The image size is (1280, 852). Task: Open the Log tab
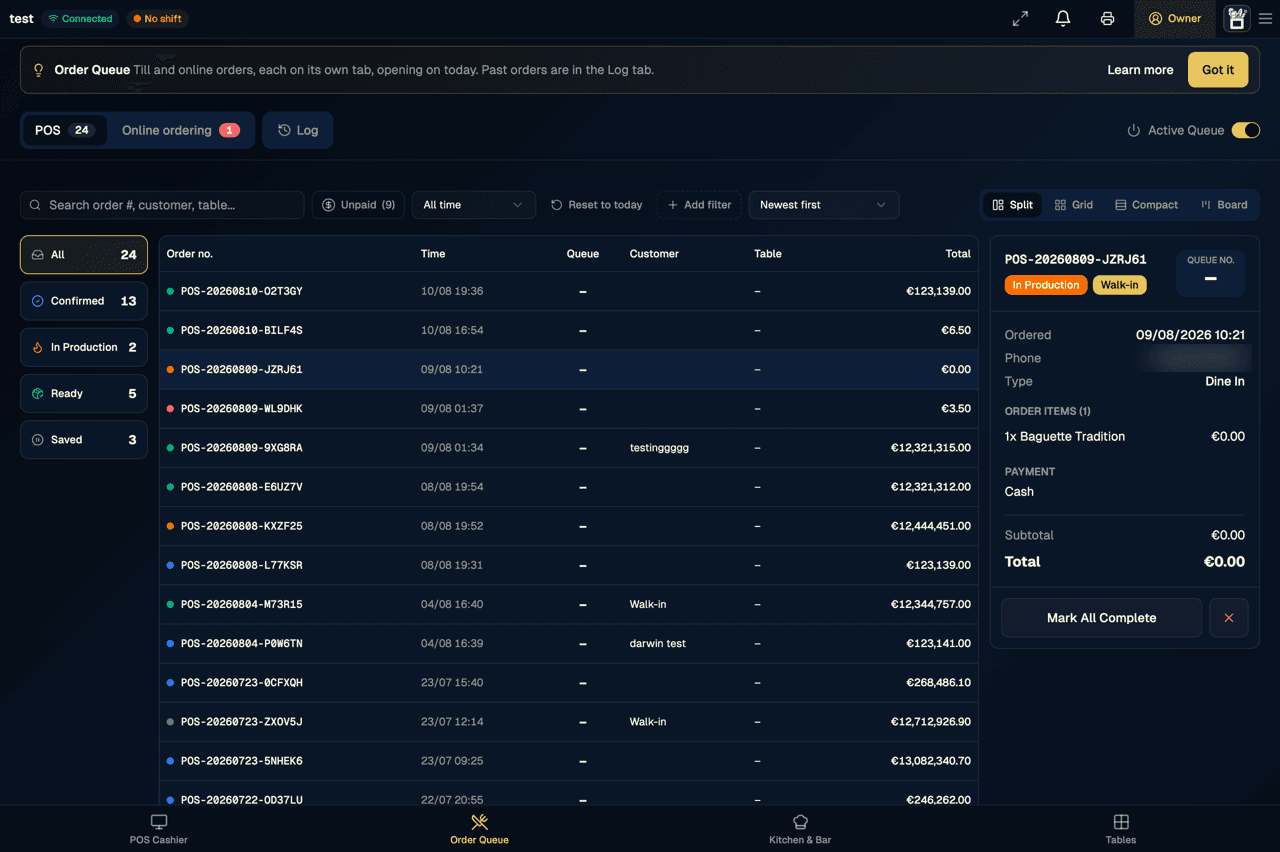298,130
